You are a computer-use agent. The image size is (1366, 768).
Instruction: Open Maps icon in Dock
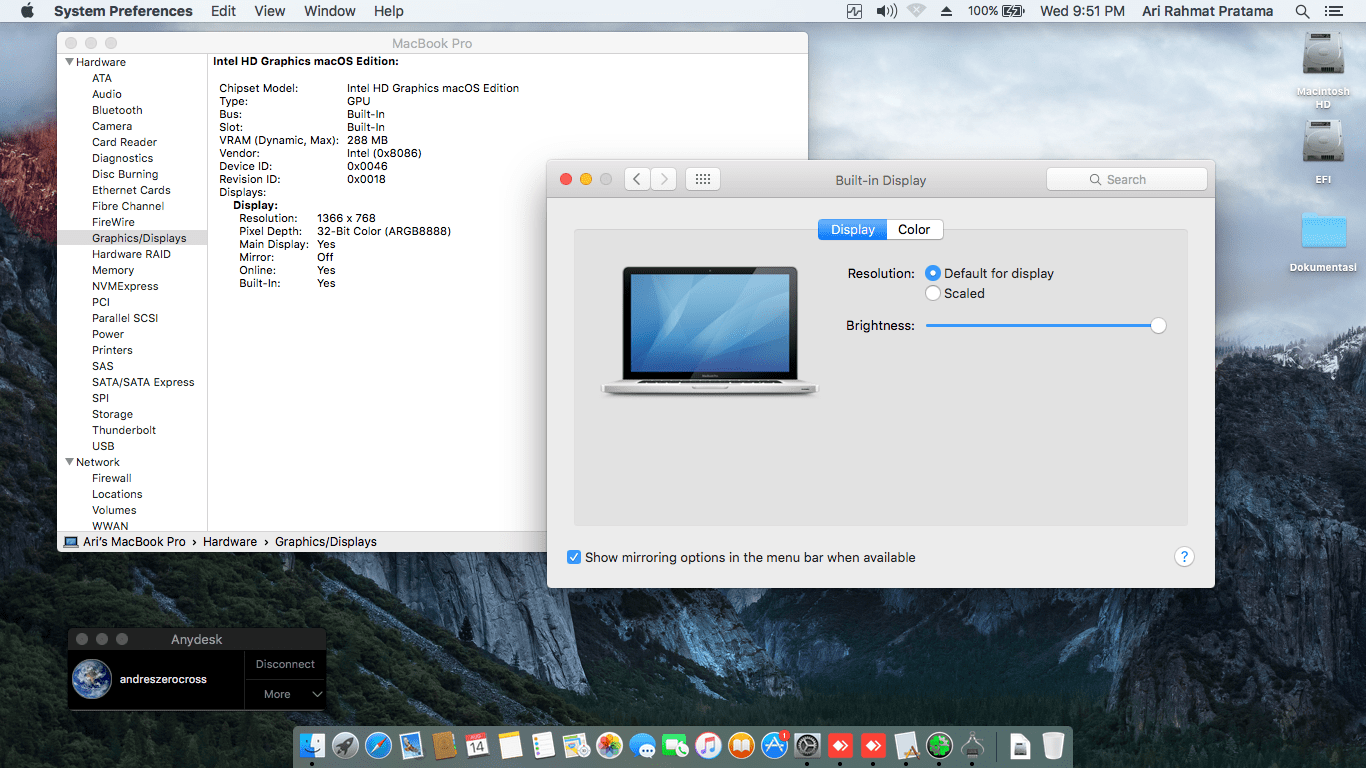576,745
